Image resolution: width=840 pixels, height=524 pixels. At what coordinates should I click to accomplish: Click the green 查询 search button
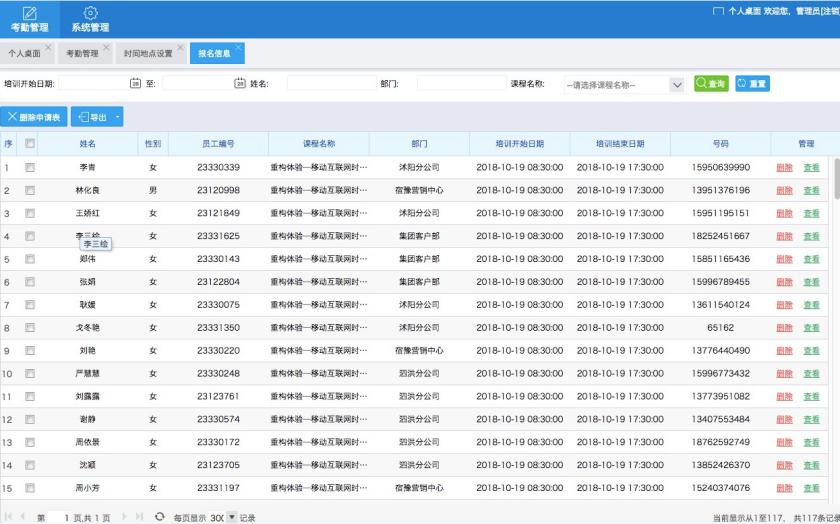711,84
